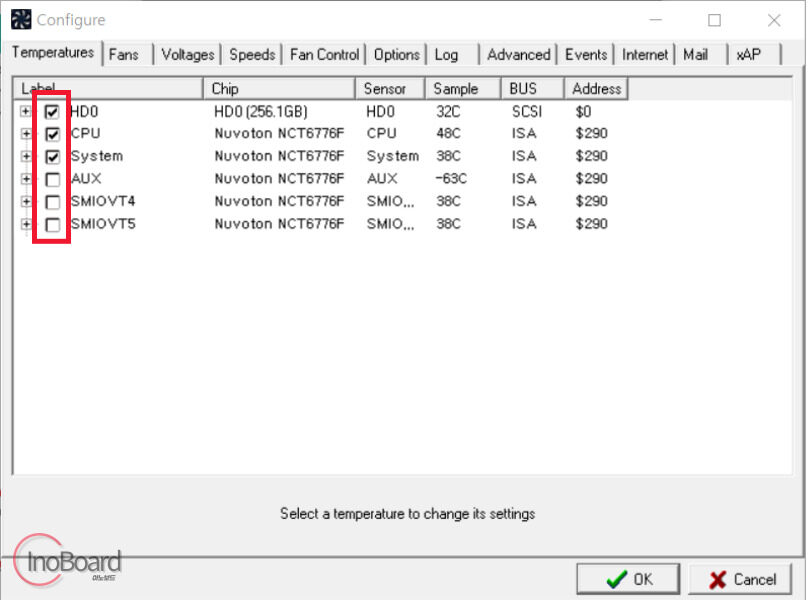Enable the SMIOVT4 temperature checkbox
The height and width of the screenshot is (600, 810).
coord(52,202)
